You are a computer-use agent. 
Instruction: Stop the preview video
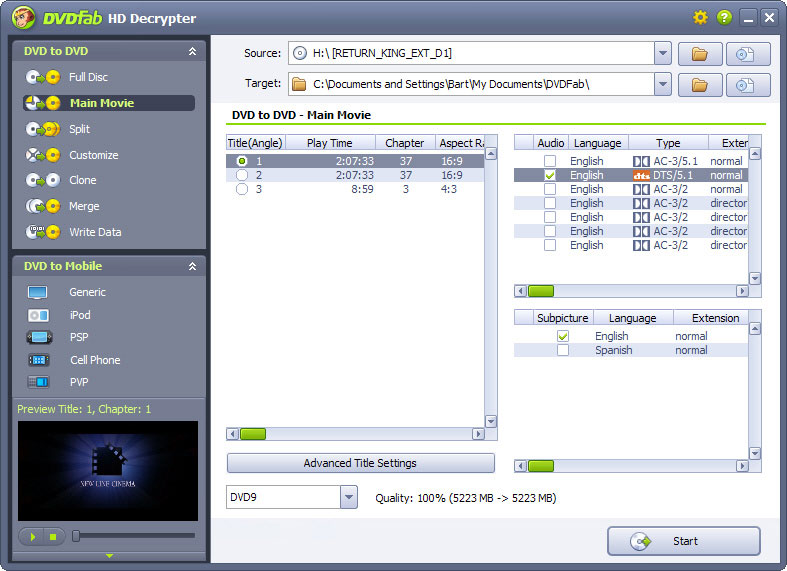[54, 537]
